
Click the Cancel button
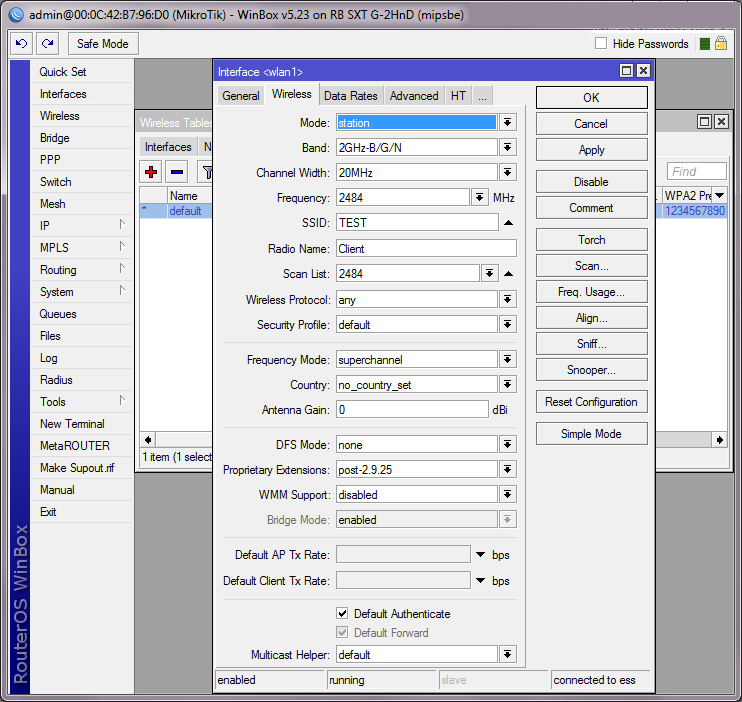point(592,124)
